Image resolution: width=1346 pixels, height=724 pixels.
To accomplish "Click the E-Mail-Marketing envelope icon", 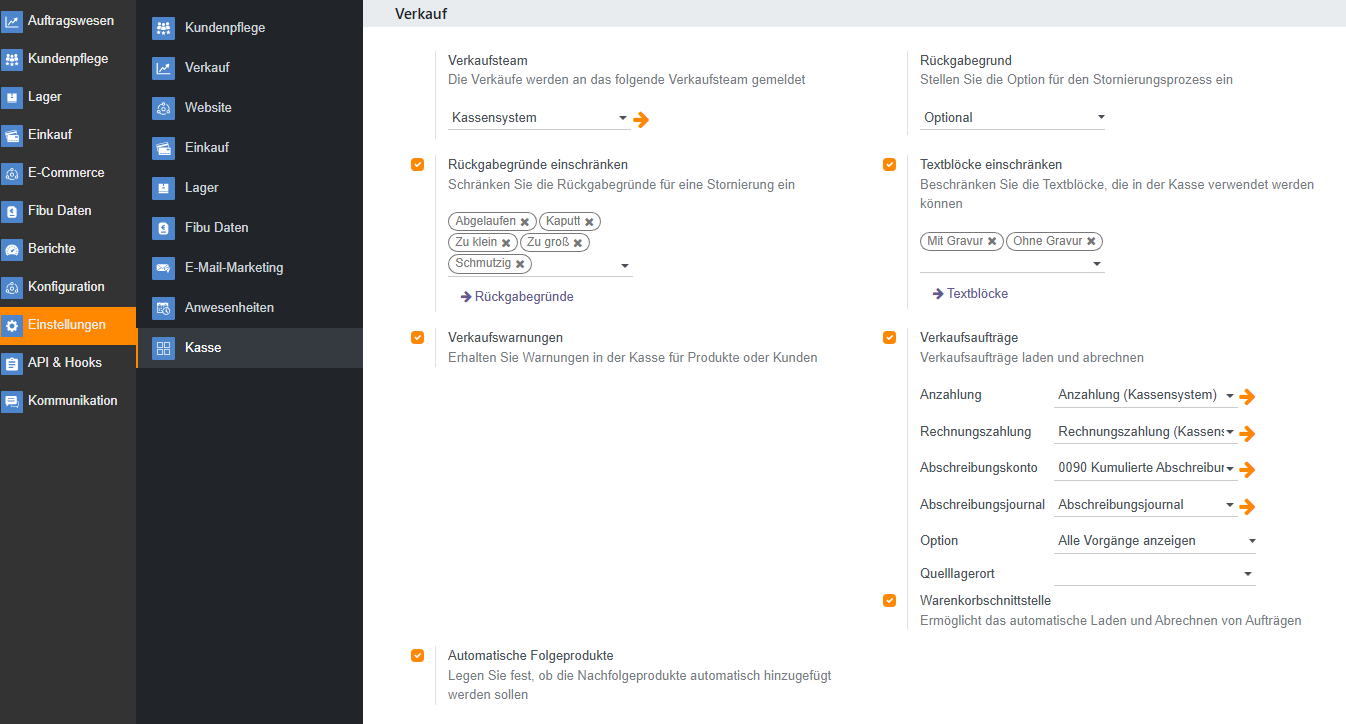I will (x=163, y=268).
